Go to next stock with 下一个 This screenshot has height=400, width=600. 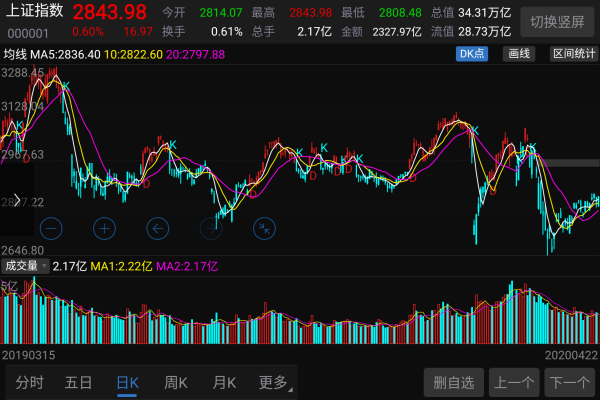pyautogui.click(x=570, y=382)
